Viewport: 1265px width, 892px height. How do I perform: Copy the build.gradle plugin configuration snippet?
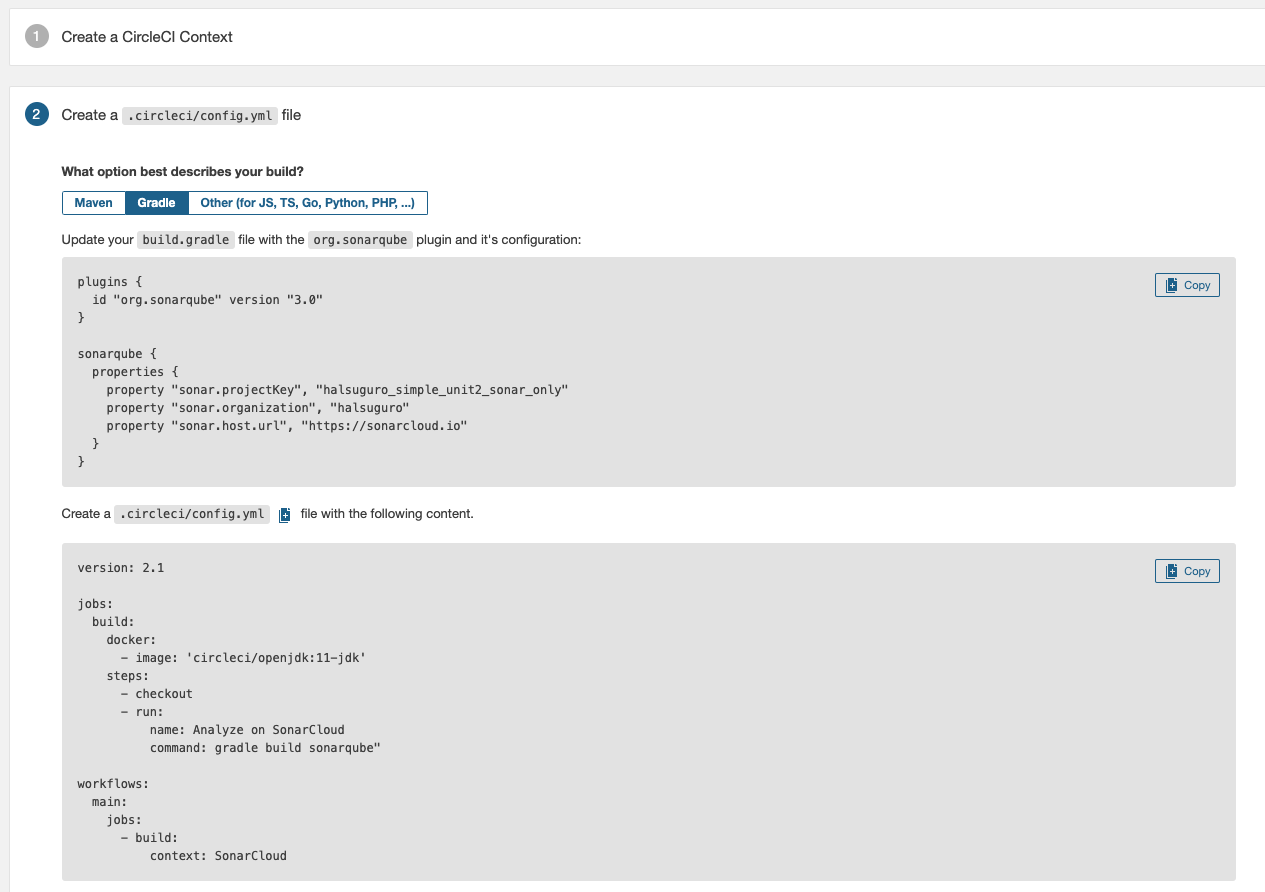(x=1187, y=284)
